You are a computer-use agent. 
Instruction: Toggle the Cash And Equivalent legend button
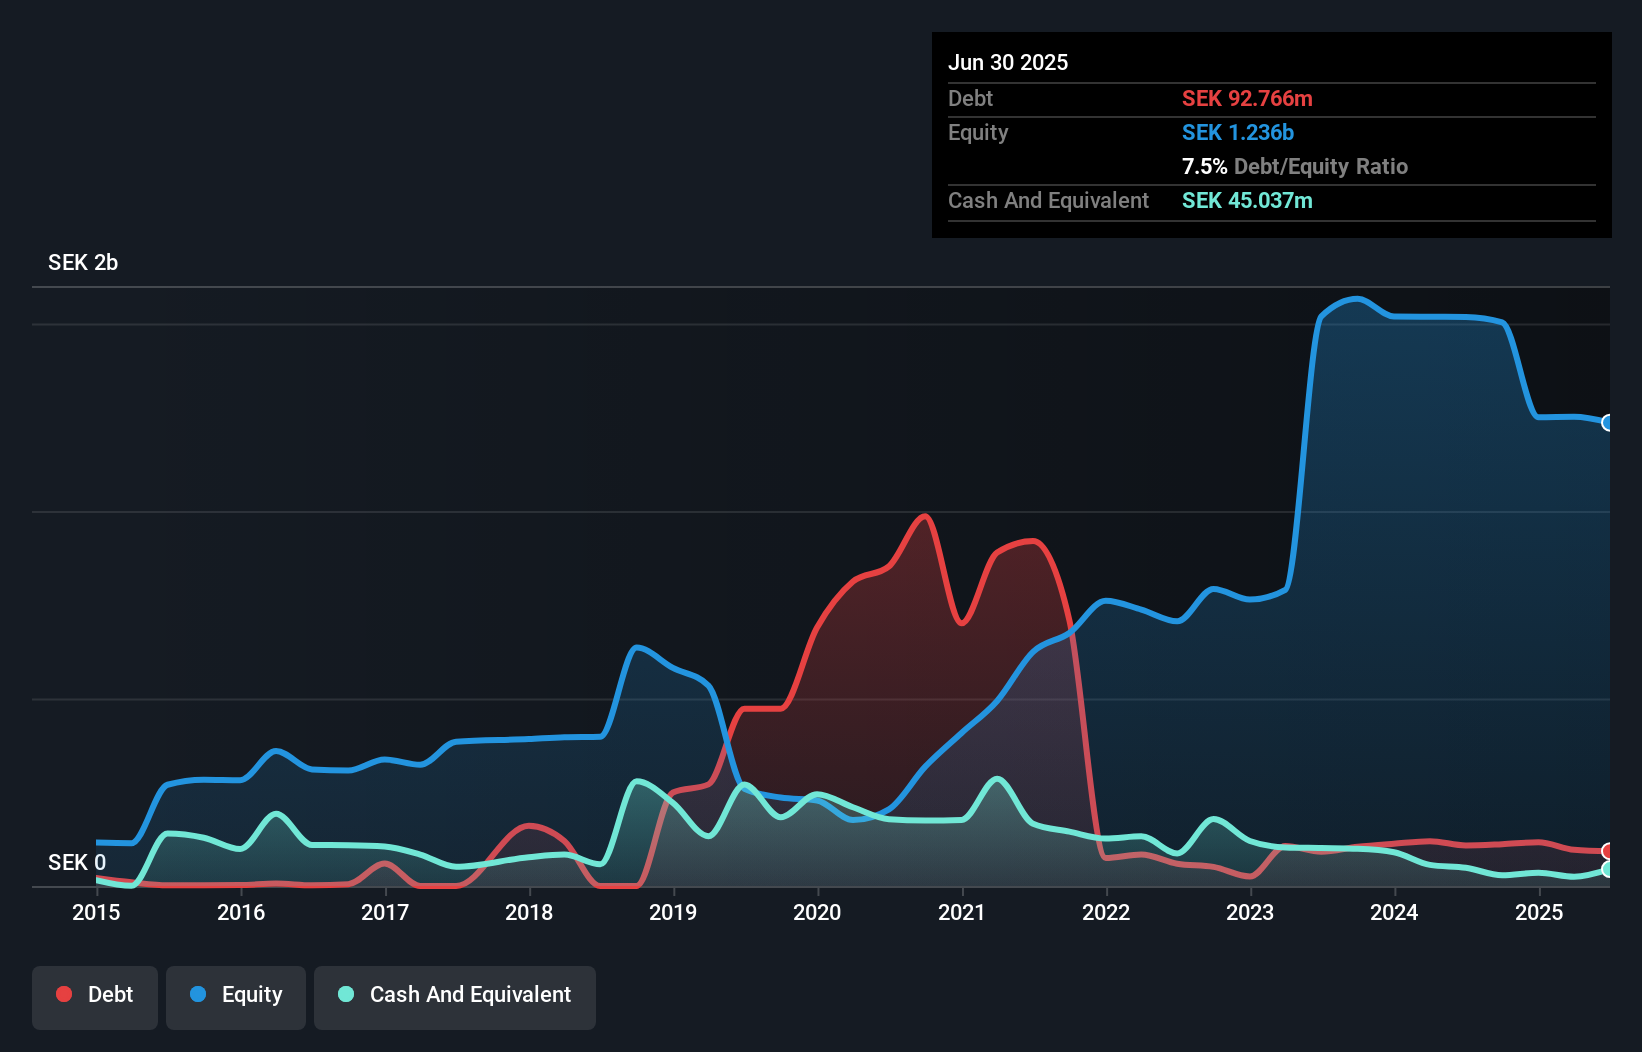(455, 997)
